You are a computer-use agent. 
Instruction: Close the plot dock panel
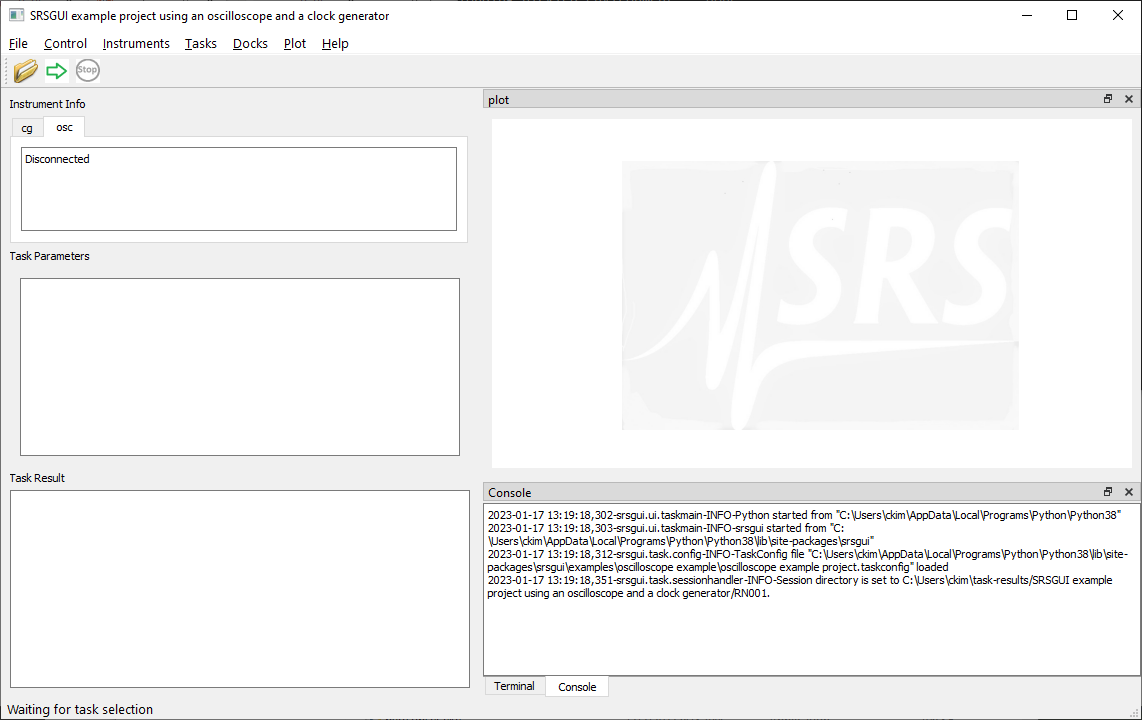(1129, 99)
